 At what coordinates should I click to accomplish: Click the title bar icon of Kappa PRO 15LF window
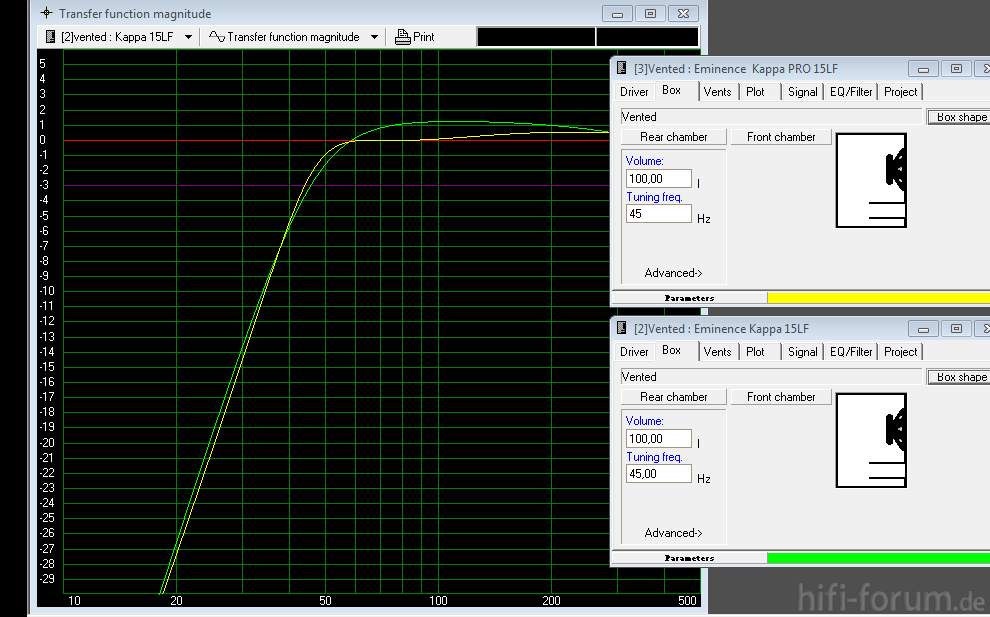[621, 69]
